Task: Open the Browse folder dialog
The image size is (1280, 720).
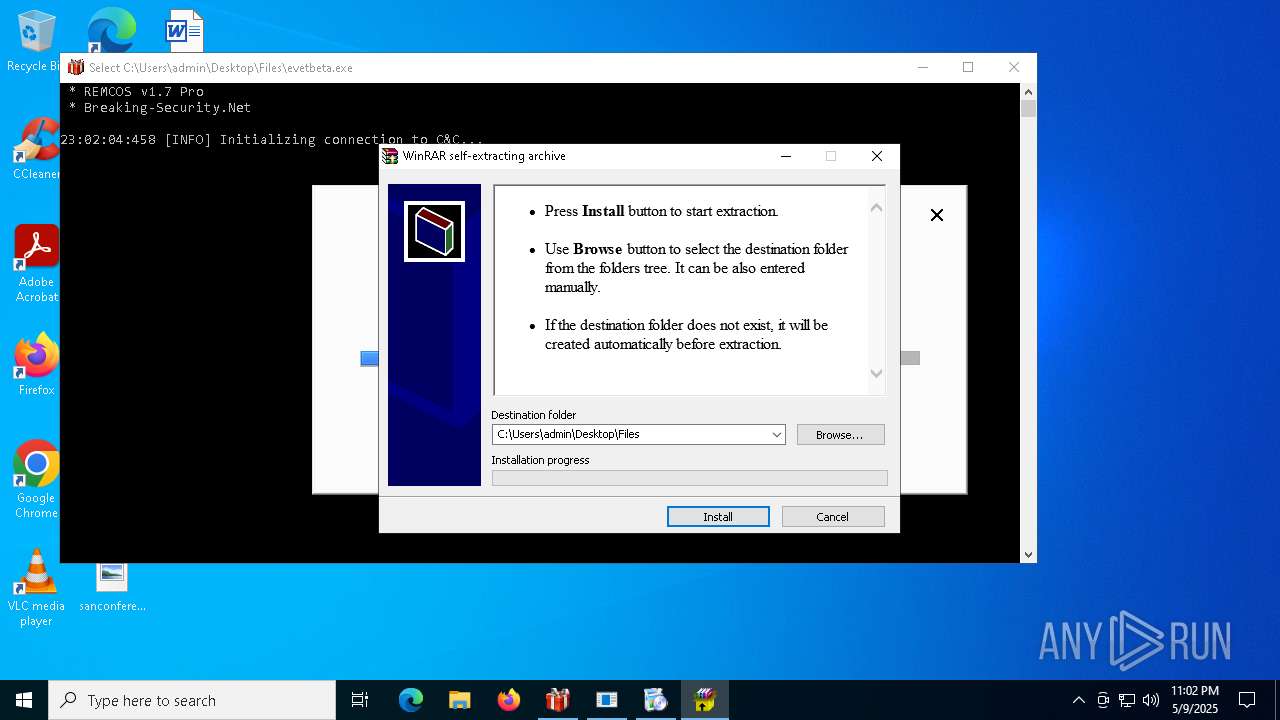Action: (x=840, y=435)
